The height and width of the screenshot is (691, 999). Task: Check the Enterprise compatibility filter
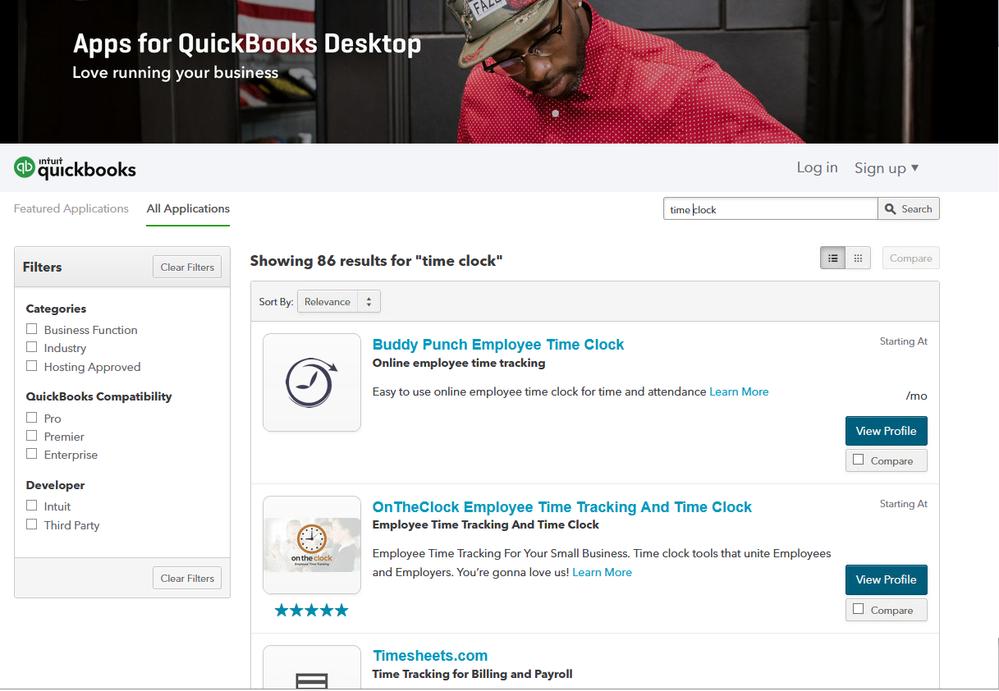coord(31,454)
